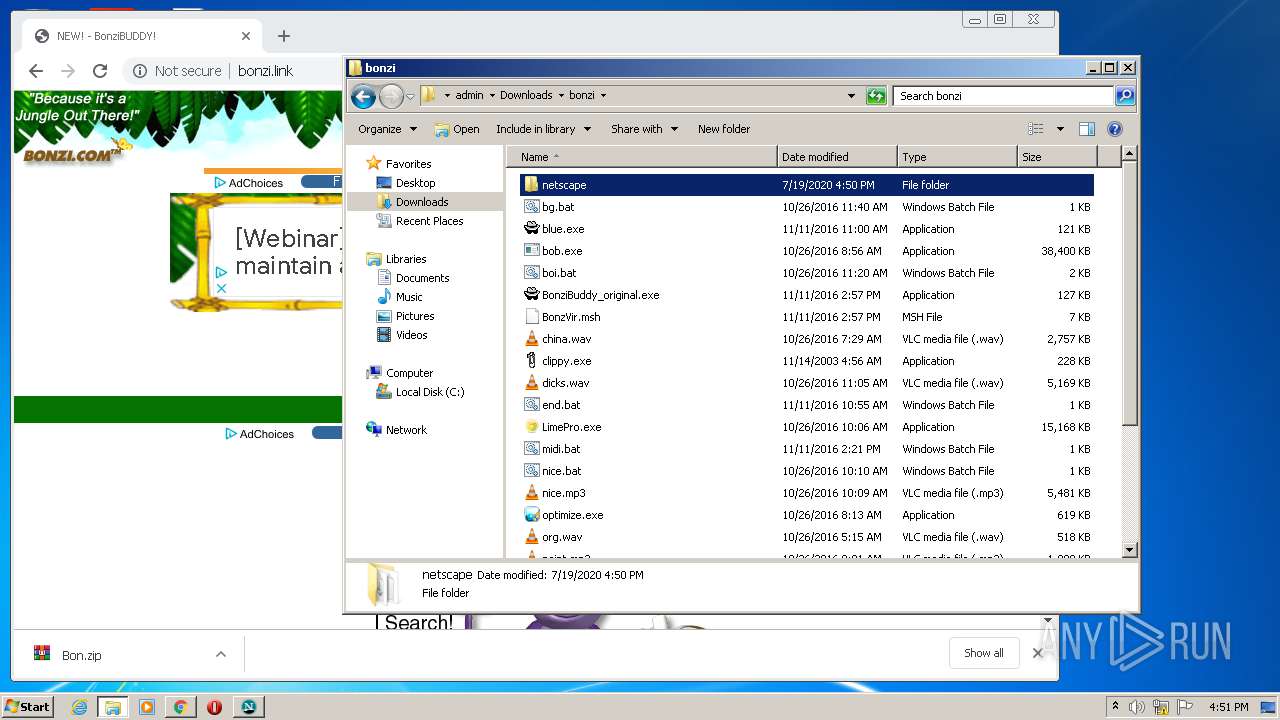The width and height of the screenshot is (1280, 720).
Task: Sort by the Name column header
Action: (642, 157)
